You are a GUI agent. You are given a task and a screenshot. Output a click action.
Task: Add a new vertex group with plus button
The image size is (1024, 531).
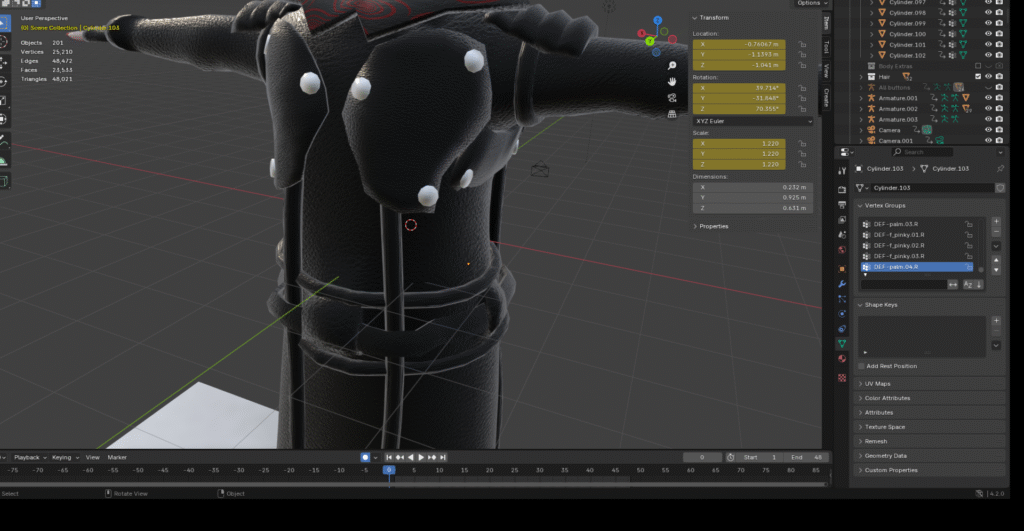tap(996, 221)
